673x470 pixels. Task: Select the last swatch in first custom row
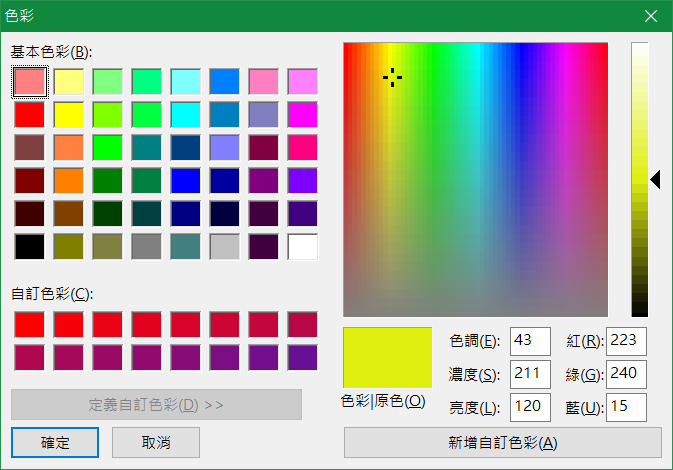(303, 324)
